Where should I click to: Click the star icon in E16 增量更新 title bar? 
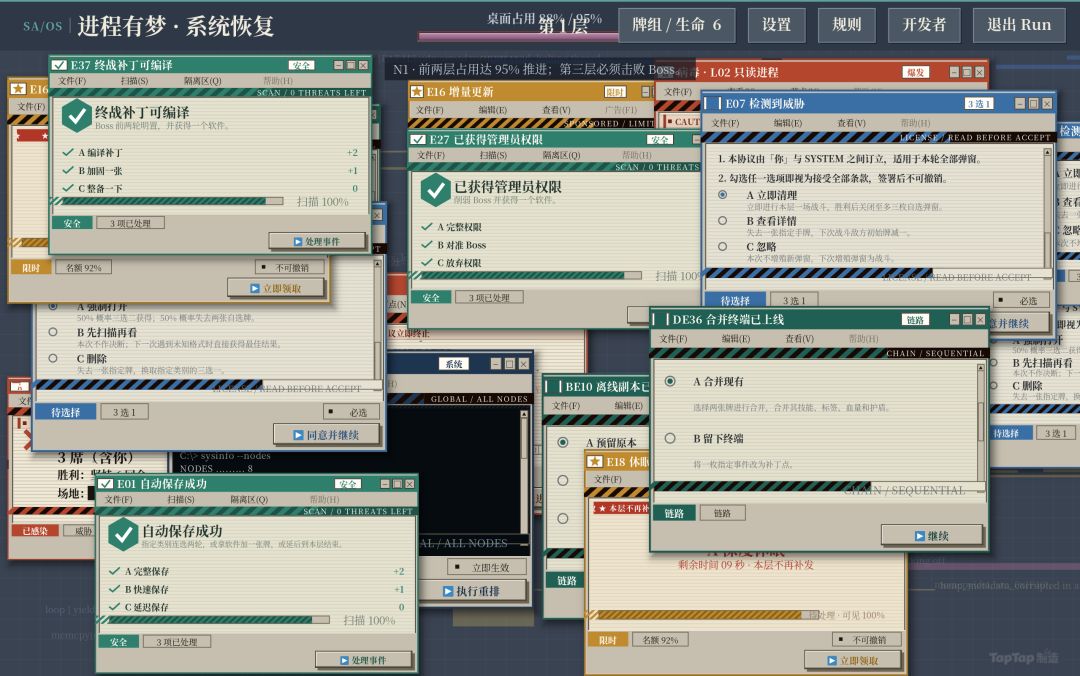[416, 91]
